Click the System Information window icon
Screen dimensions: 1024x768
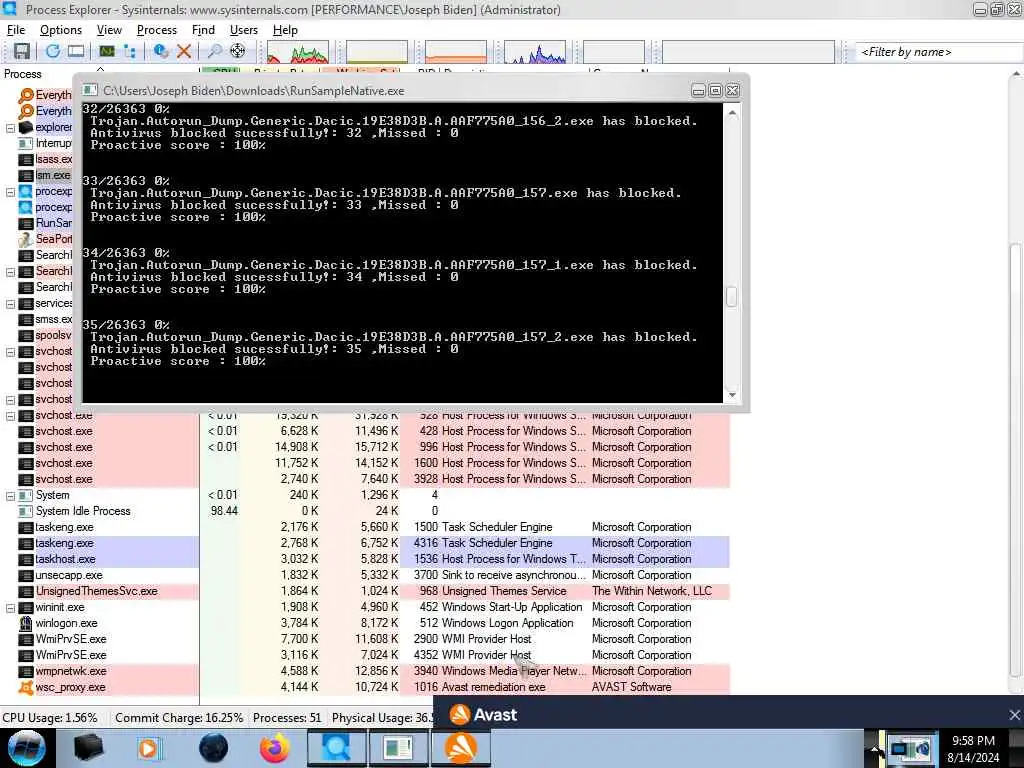tap(106, 51)
